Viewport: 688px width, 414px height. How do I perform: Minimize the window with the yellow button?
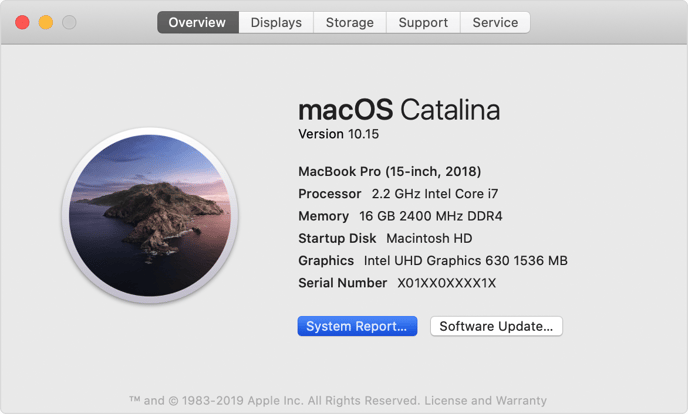46,22
